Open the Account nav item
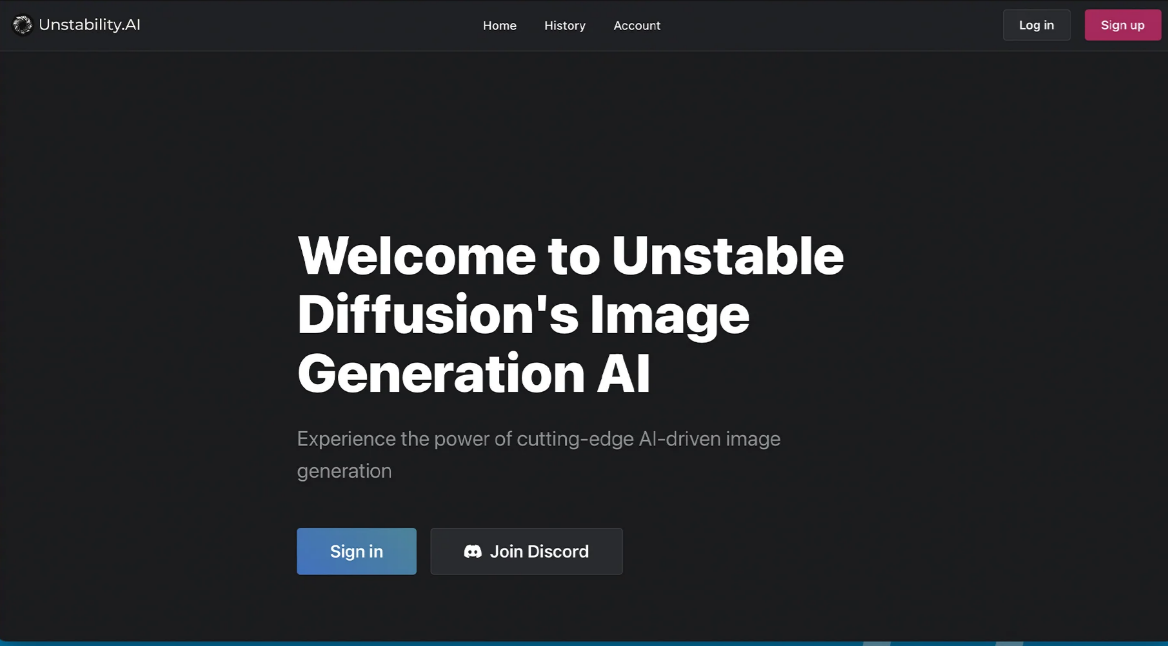The height and width of the screenshot is (646, 1168). [x=637, y=26]
